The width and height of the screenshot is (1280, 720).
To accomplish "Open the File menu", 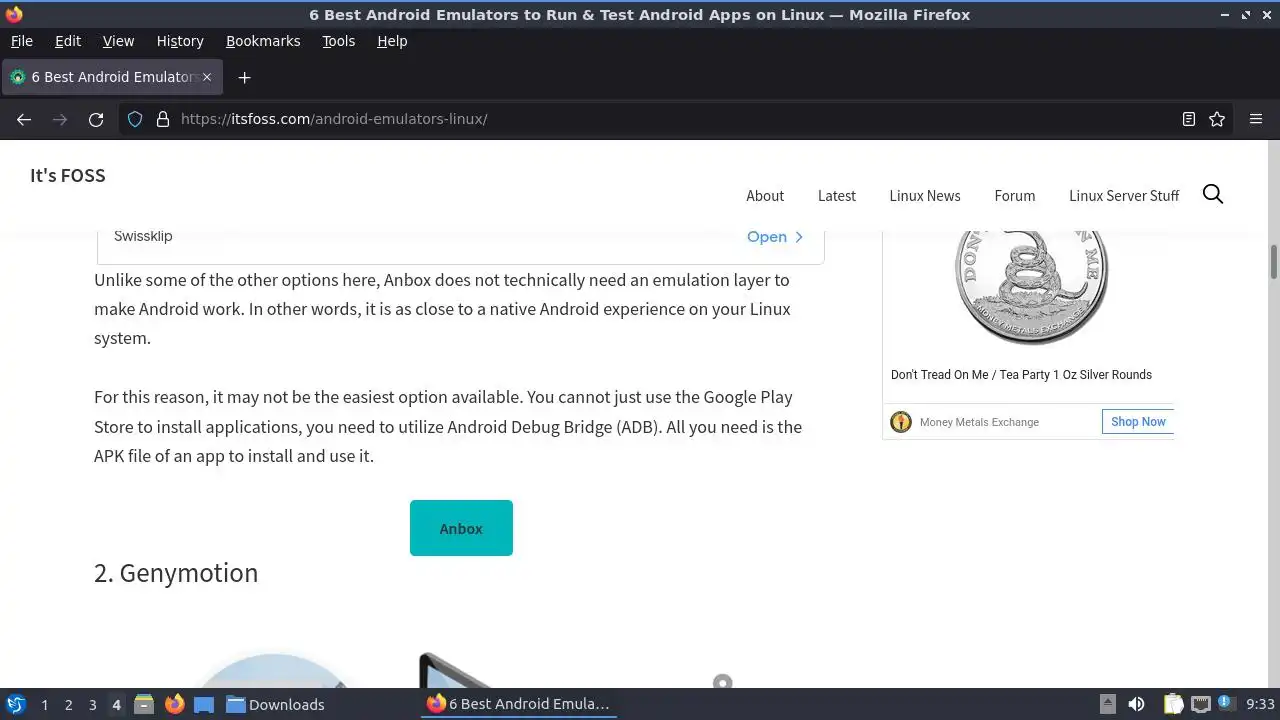I will click(21, 41).
